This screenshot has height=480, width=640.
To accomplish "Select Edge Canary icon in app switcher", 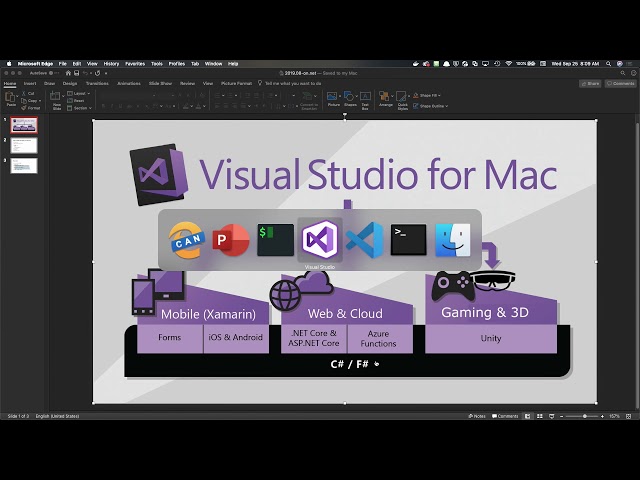I will tap(186, 240).
